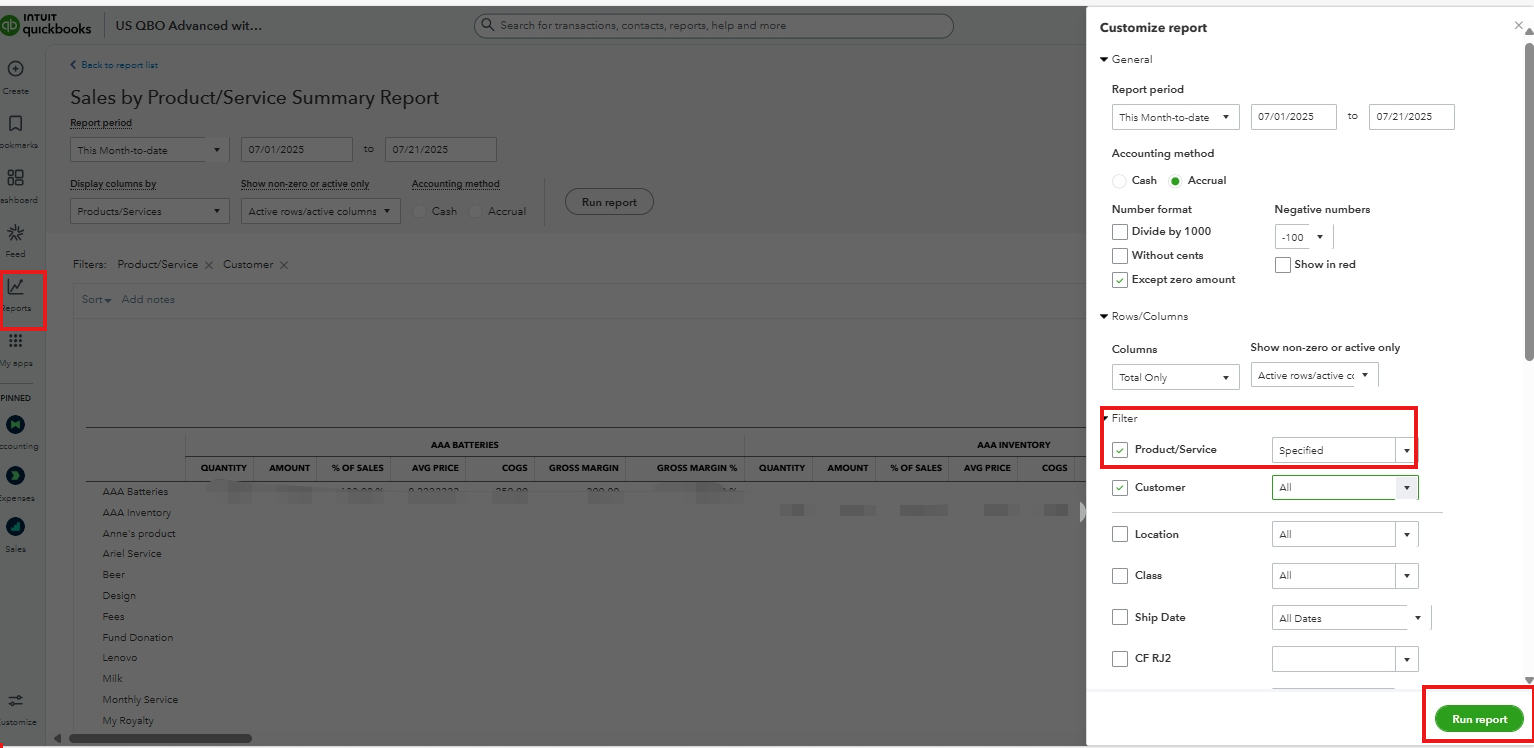Open Bookmarks in the sidebar

click(x=15, y=124)
